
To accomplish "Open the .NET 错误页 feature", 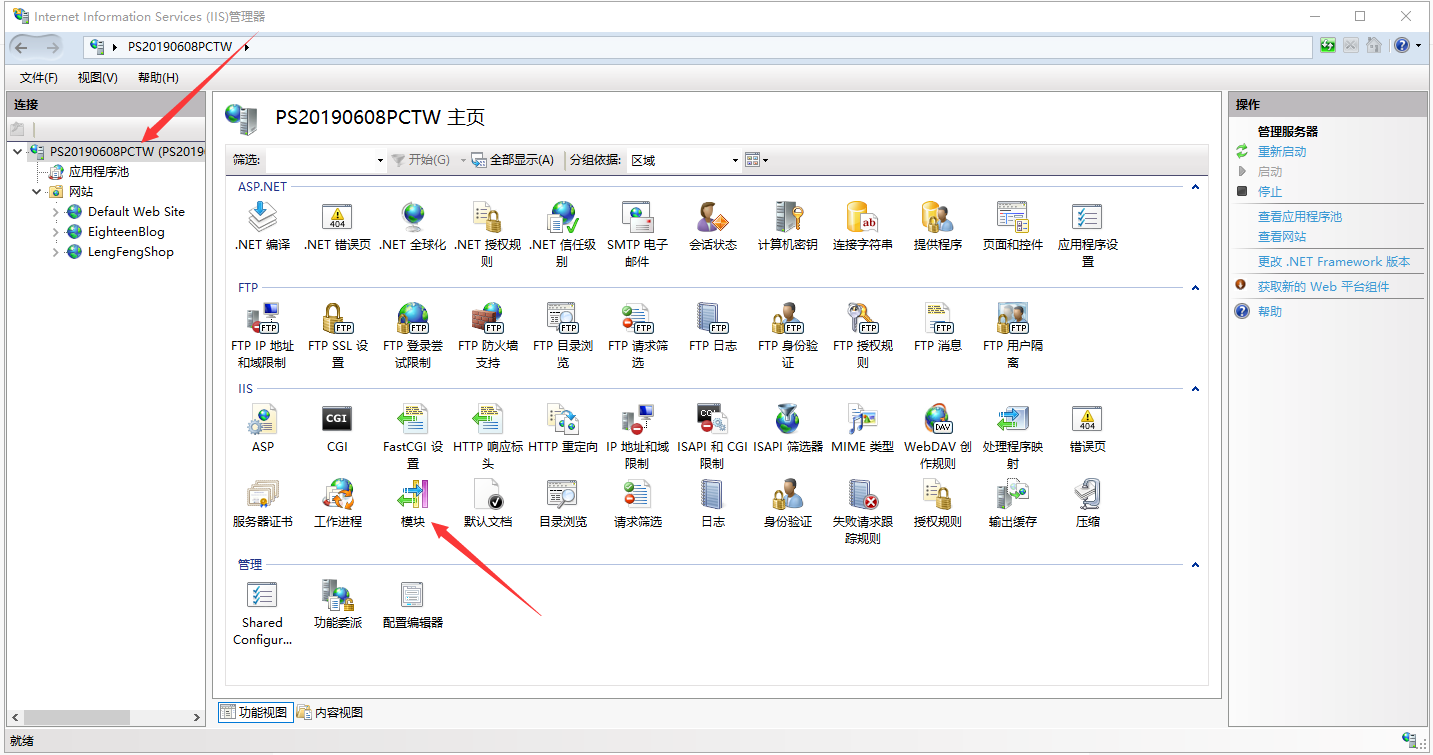I will (x=337, y=226).
